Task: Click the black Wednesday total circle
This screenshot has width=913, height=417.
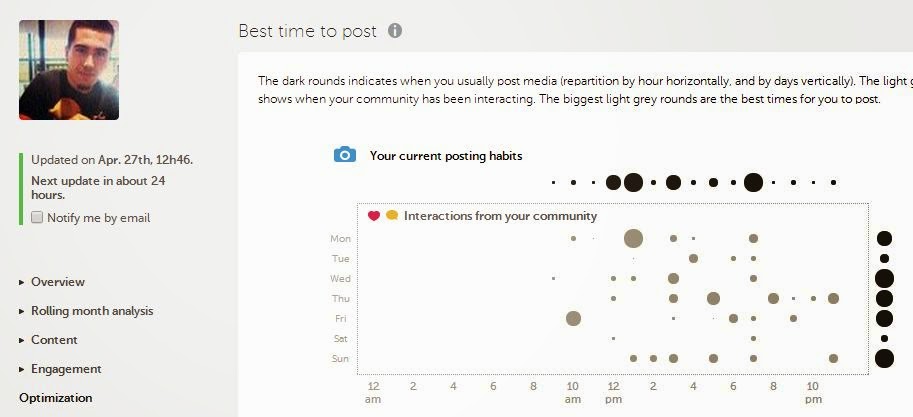Action: tap(884, 278)
